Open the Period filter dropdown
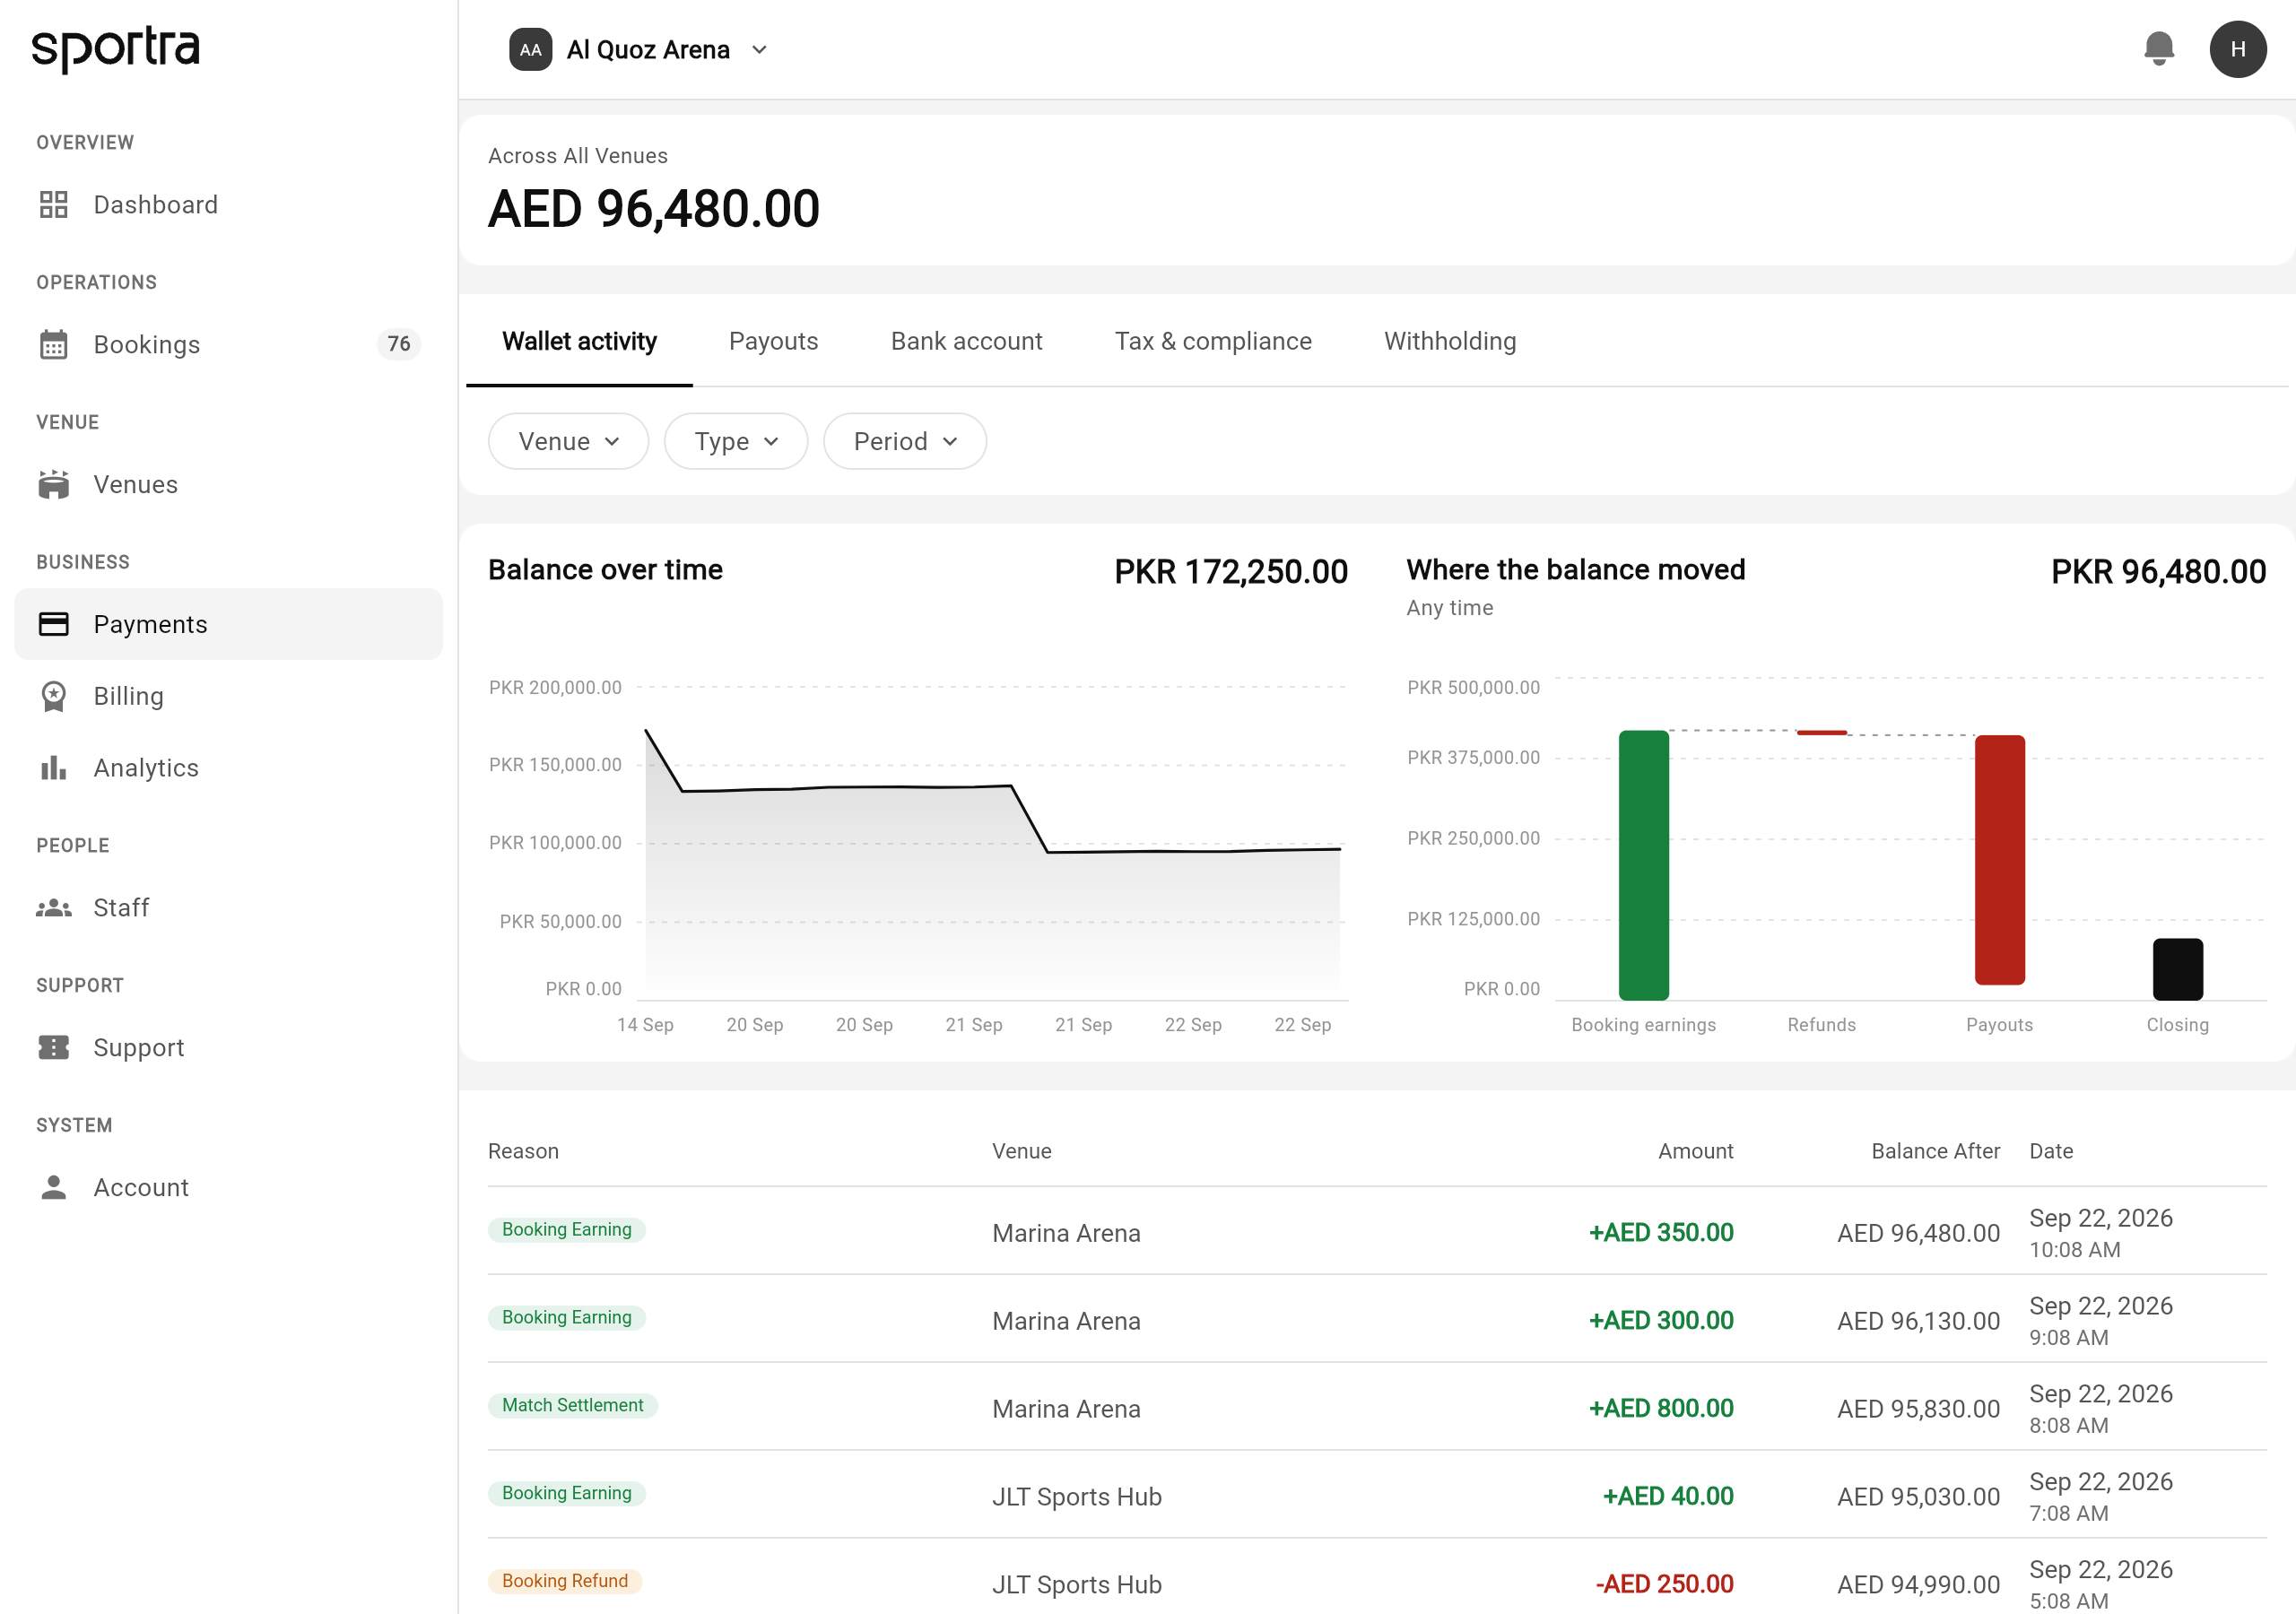 (x=905, y=442)
